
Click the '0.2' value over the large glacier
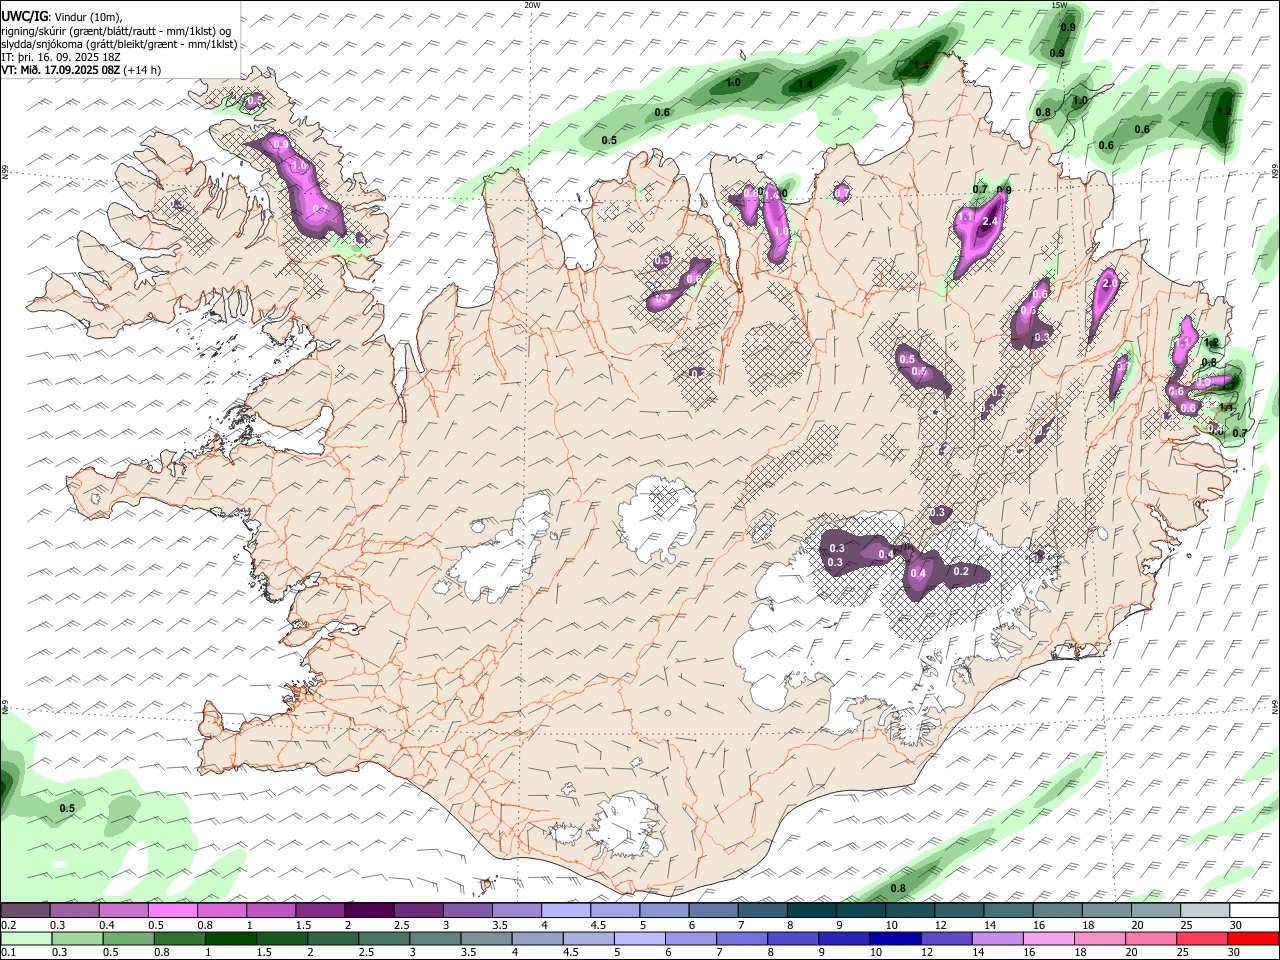coord(961,571)
